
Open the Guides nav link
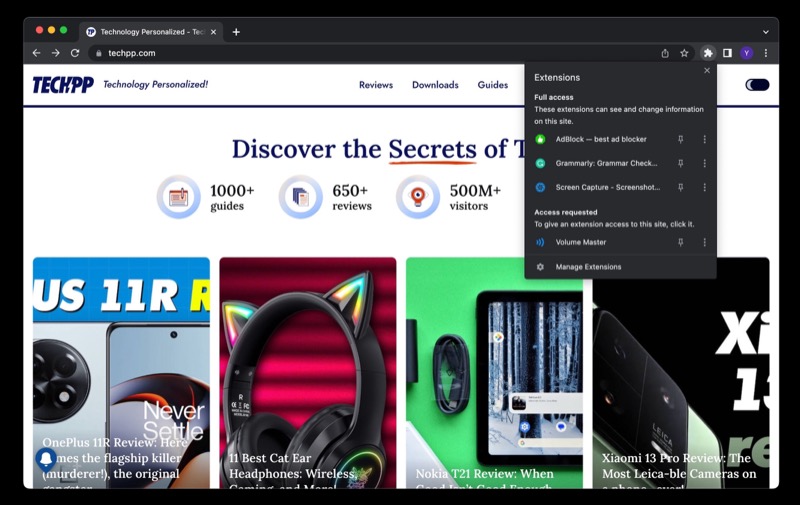coord(493,85)
